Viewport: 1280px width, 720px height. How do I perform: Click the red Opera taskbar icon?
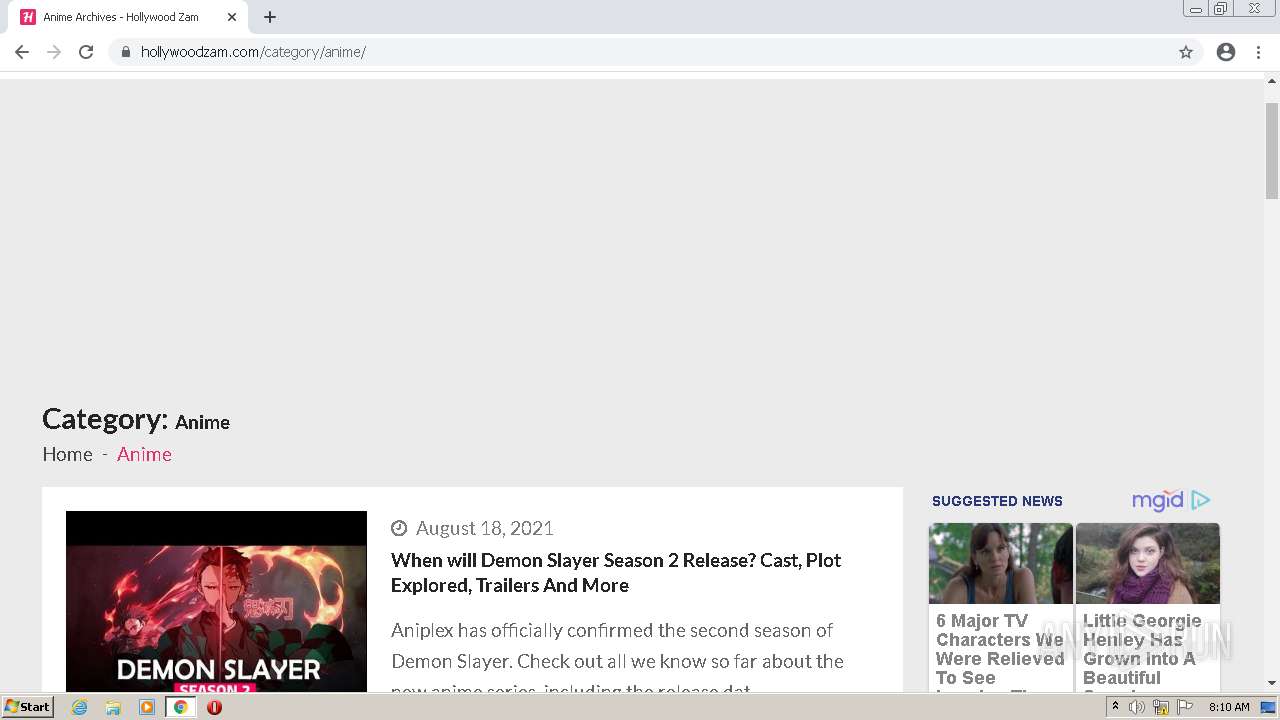tap(214, 707)
